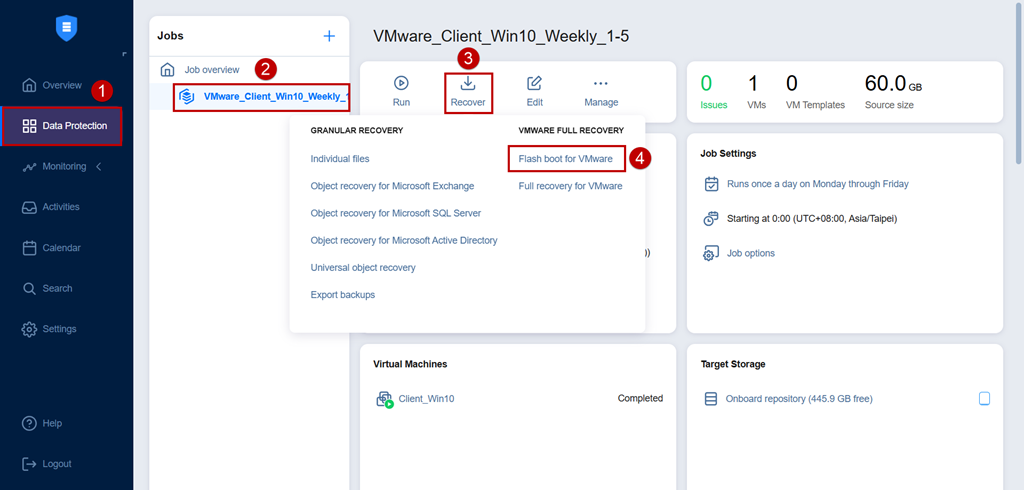Expand the Monitoring chevron arrow

tap(99, 167)
